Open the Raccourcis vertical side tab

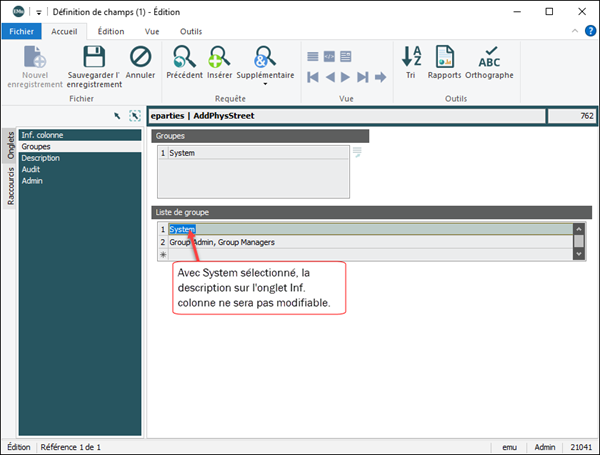(10, 186)
